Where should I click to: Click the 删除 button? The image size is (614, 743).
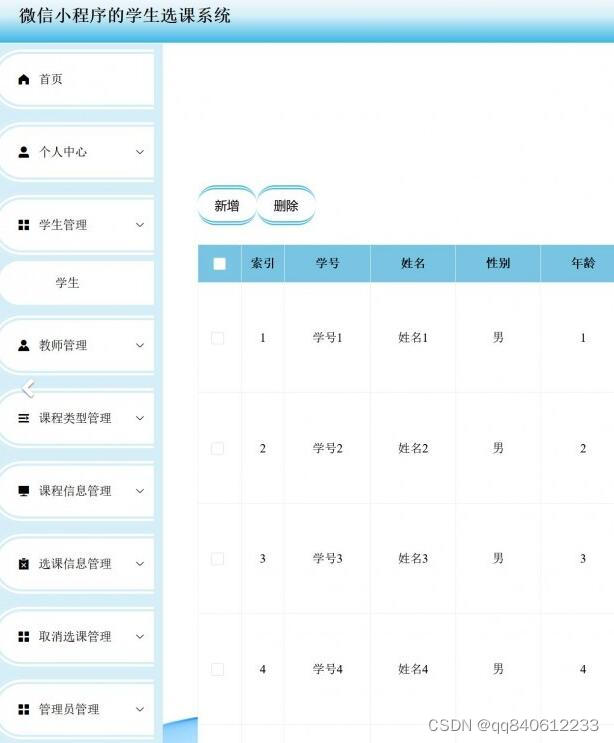(286, 206)
